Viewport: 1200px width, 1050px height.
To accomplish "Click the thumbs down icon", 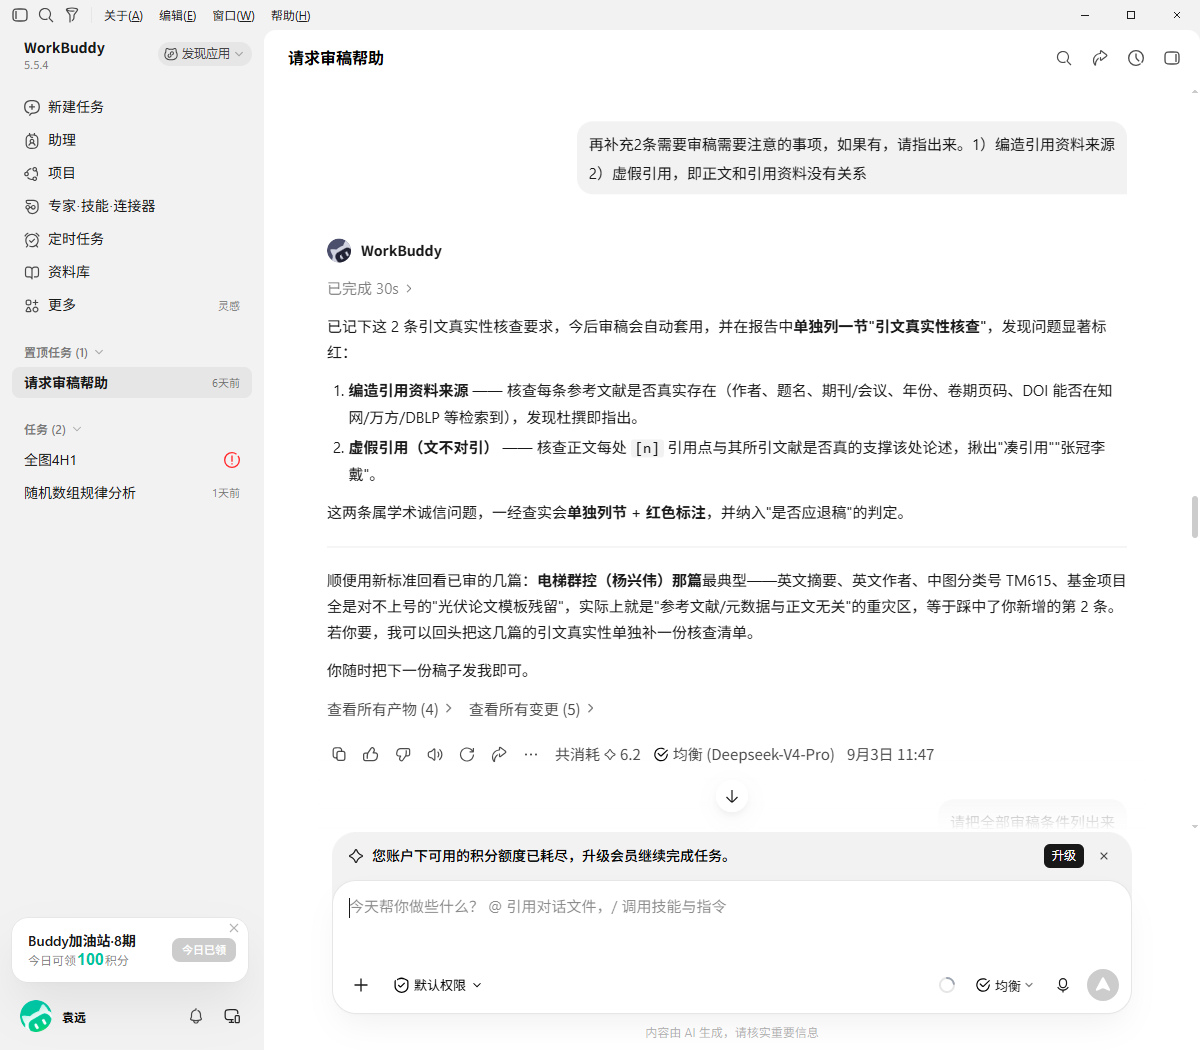I will (x=403, y=755).
